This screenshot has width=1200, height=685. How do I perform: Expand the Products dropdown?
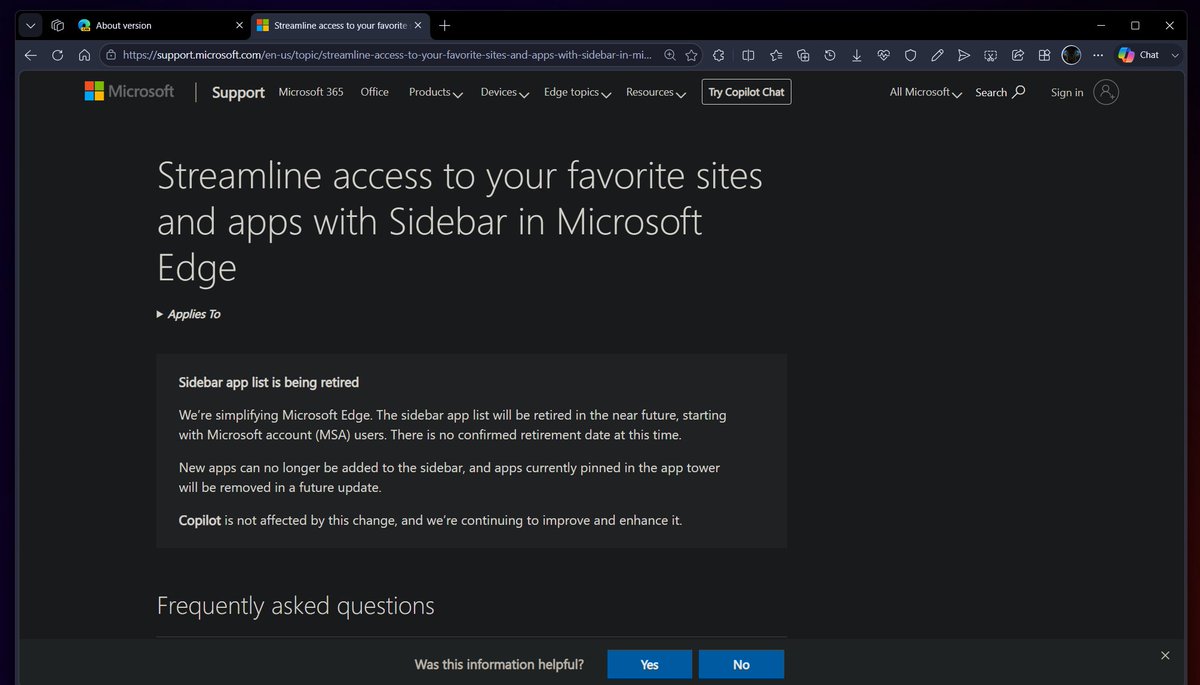coord(435,92)
